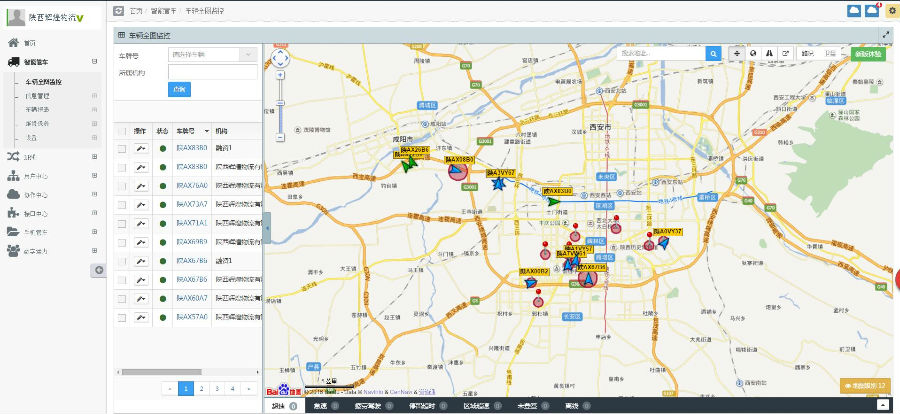Go to page 2 of vehicle list

point(201,389)
